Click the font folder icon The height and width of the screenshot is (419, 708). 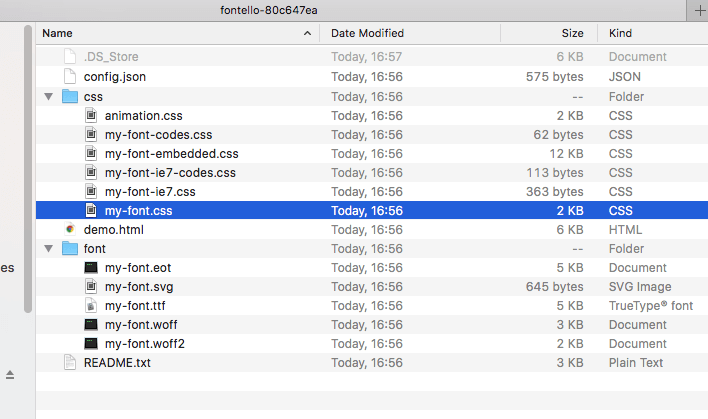[70, 248]
